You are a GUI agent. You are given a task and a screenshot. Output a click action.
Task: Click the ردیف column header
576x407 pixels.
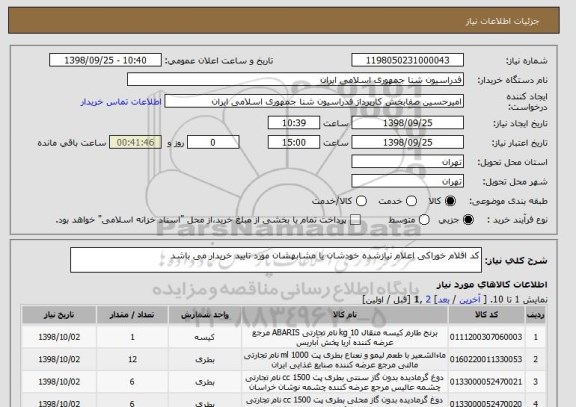(x=536, y=315)
